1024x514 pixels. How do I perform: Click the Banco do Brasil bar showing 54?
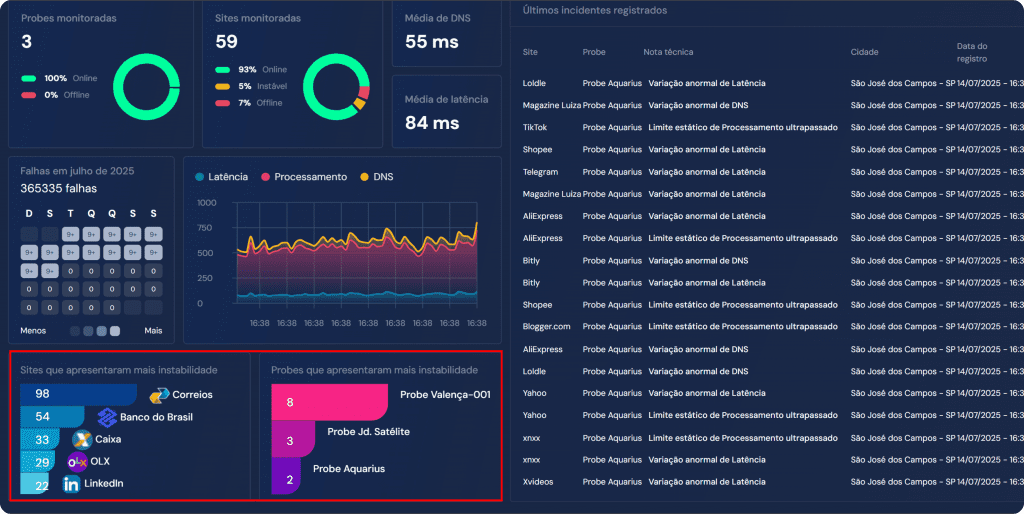tap(52, 417)
